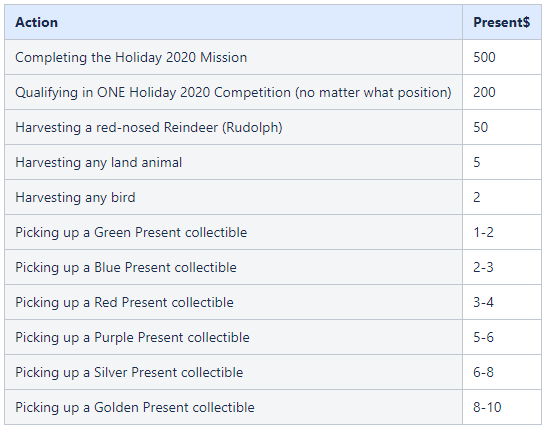Image resolution: width=546 pixels, height=429 pixels.
Task: Select Picking up a Blue Present collectible
Action: (126, 267)
